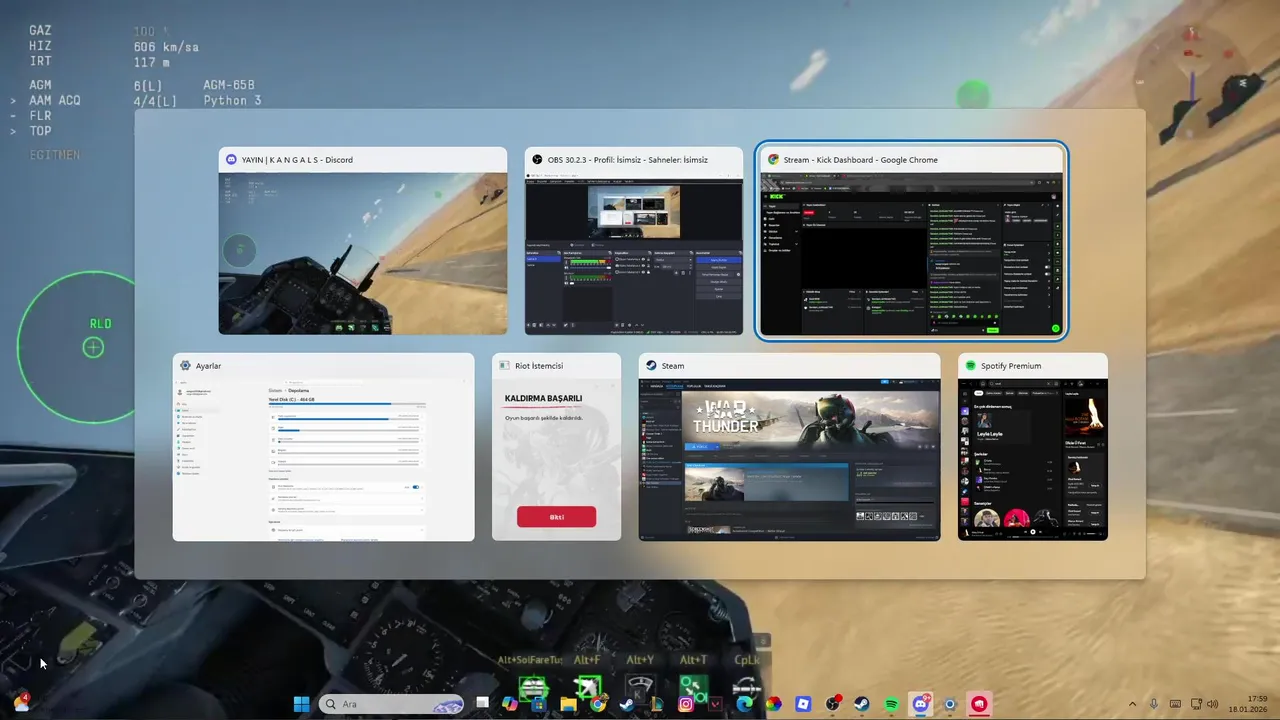Expand the hidden system tray icons chevron

tap(1132, 704)
